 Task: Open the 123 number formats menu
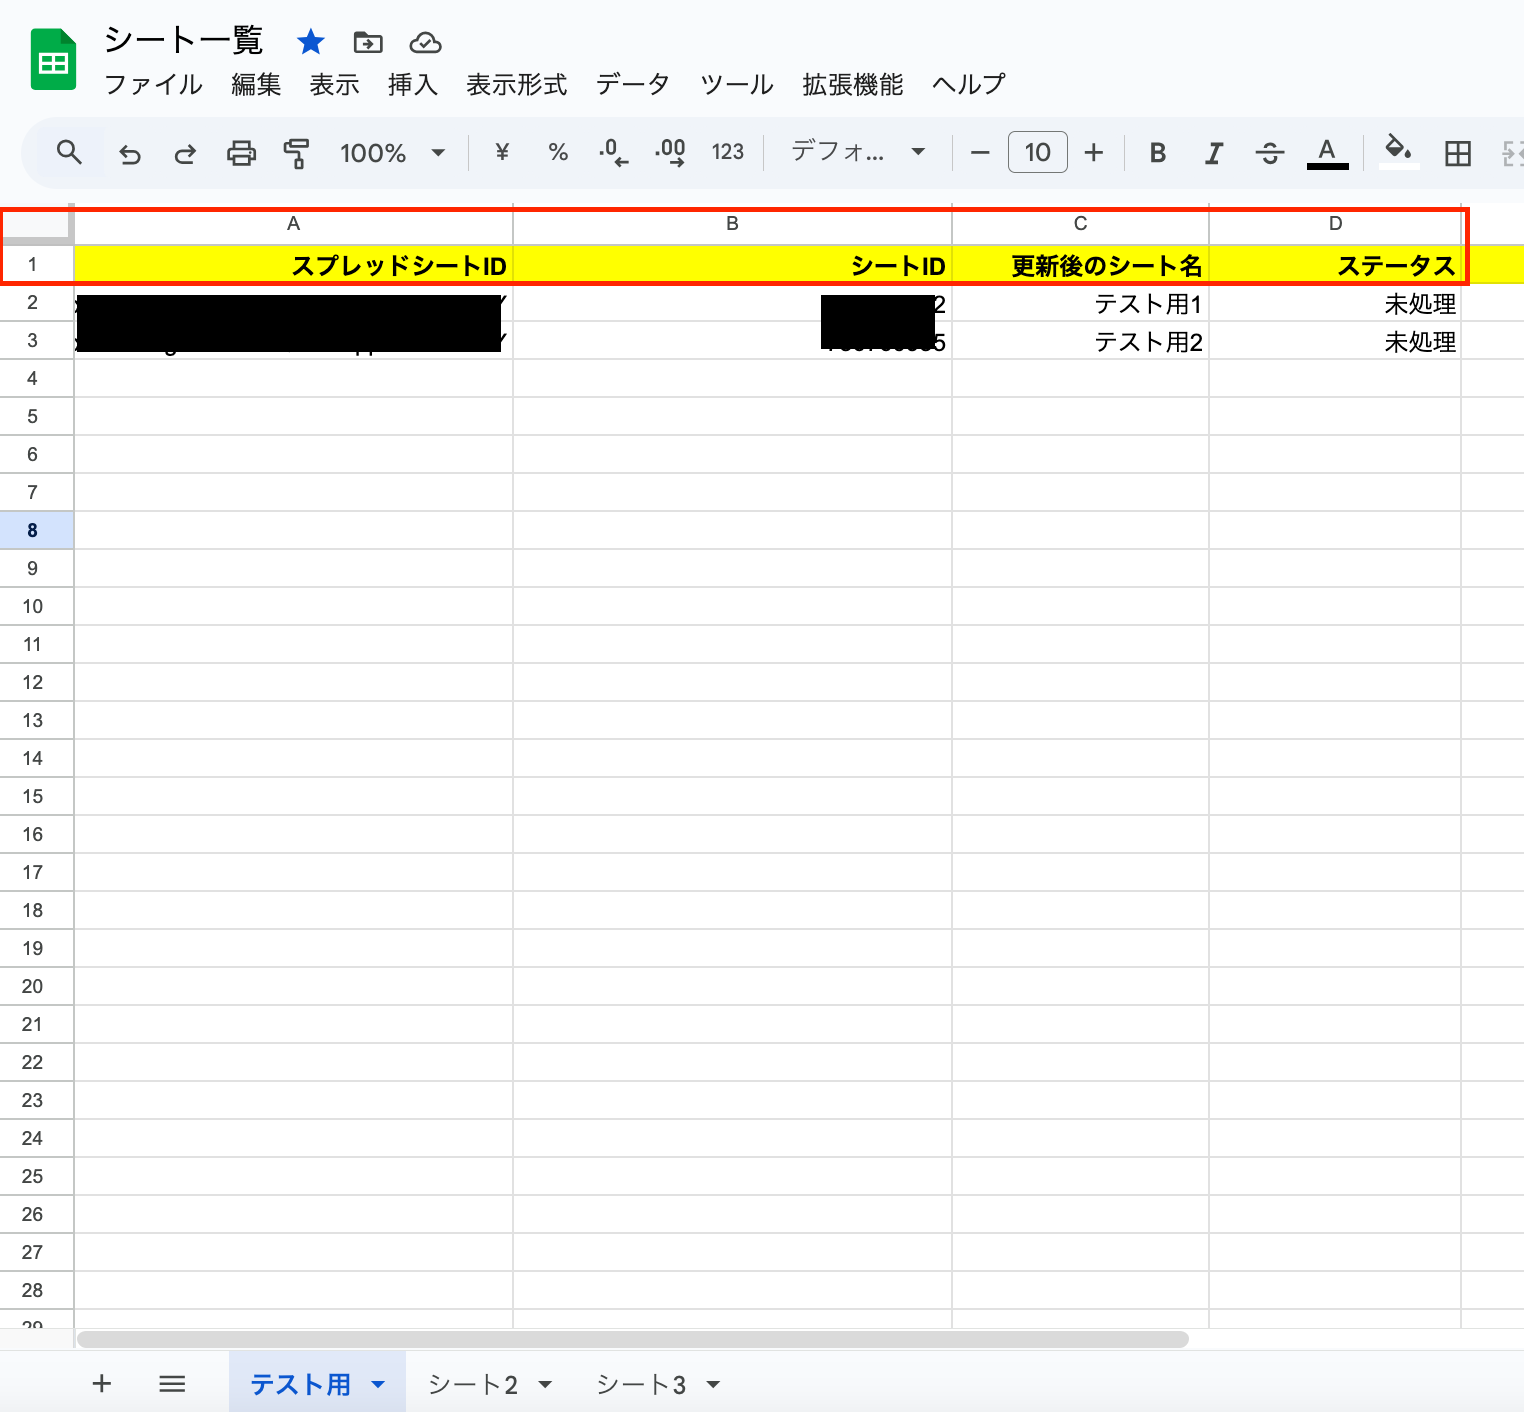pyautogui.click(x=728, y=152)
